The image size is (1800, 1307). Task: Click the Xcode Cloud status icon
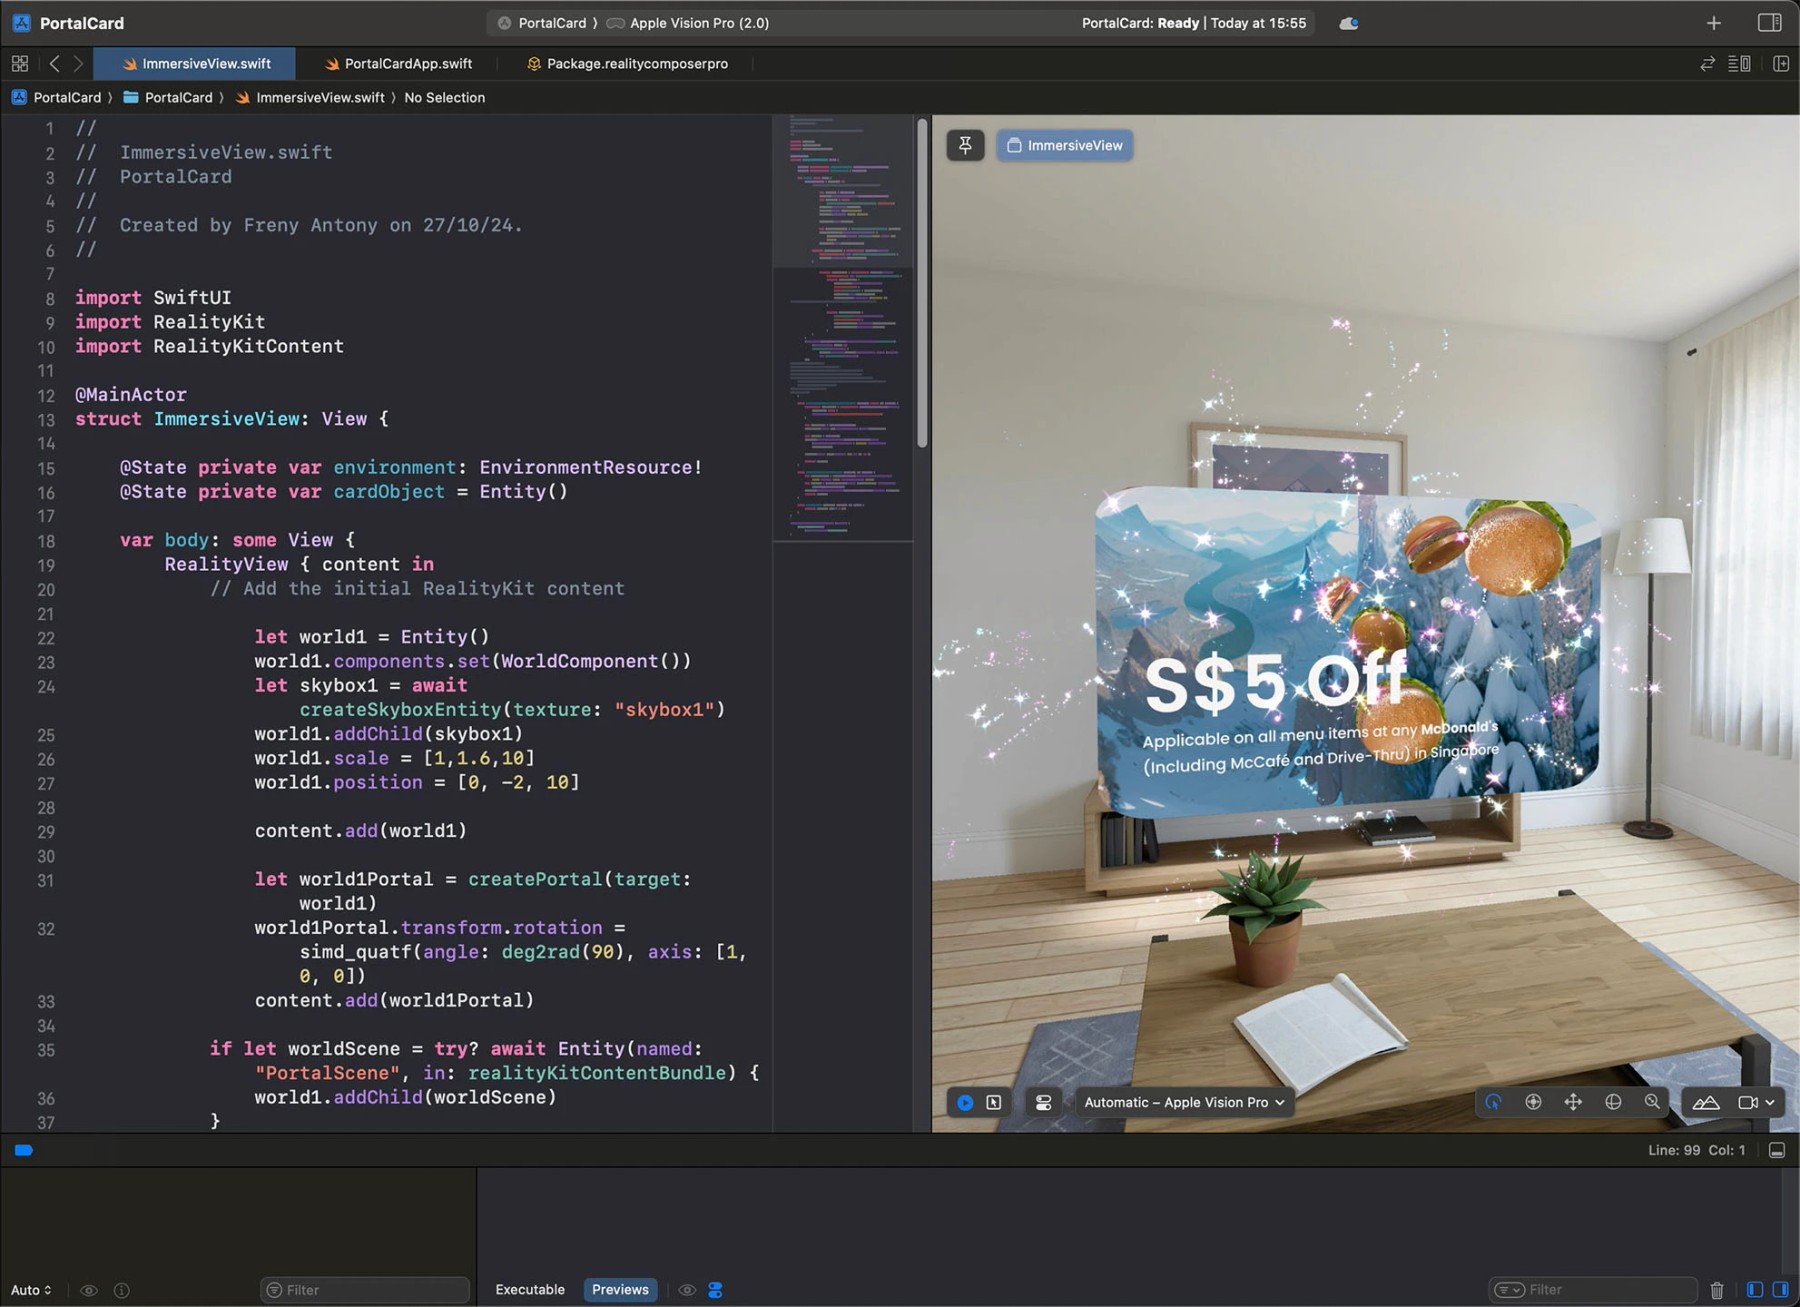(x=1349, y=23)
